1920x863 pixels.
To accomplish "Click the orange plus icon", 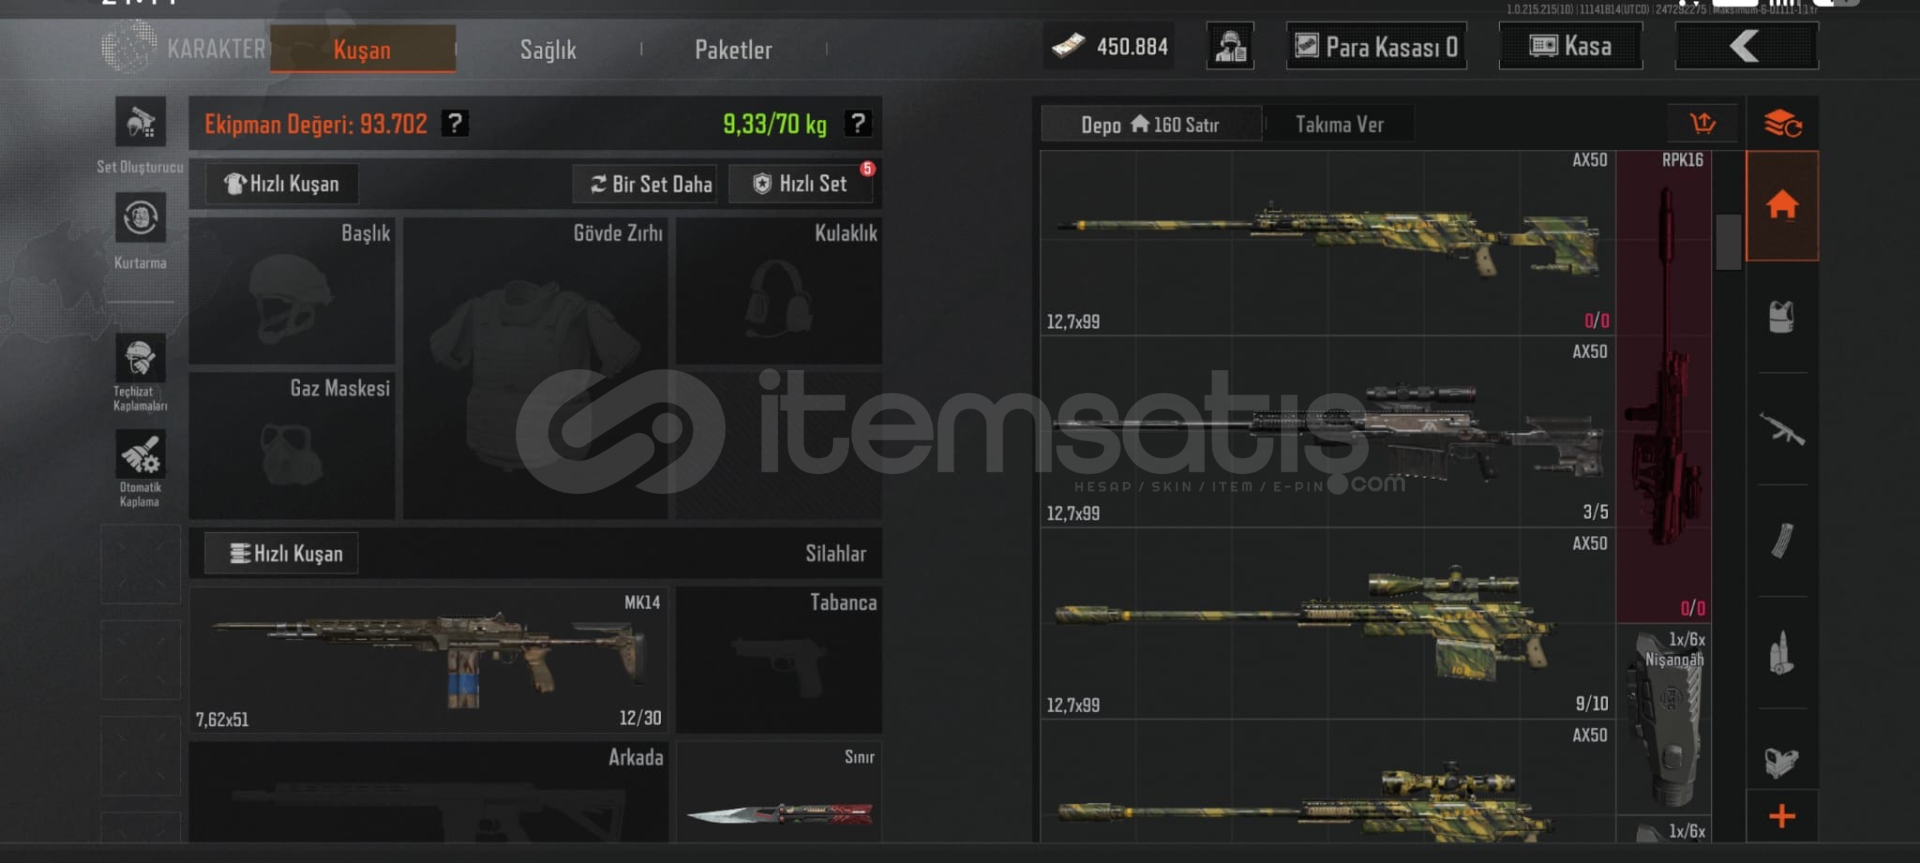I will (x=1782, y=816).
